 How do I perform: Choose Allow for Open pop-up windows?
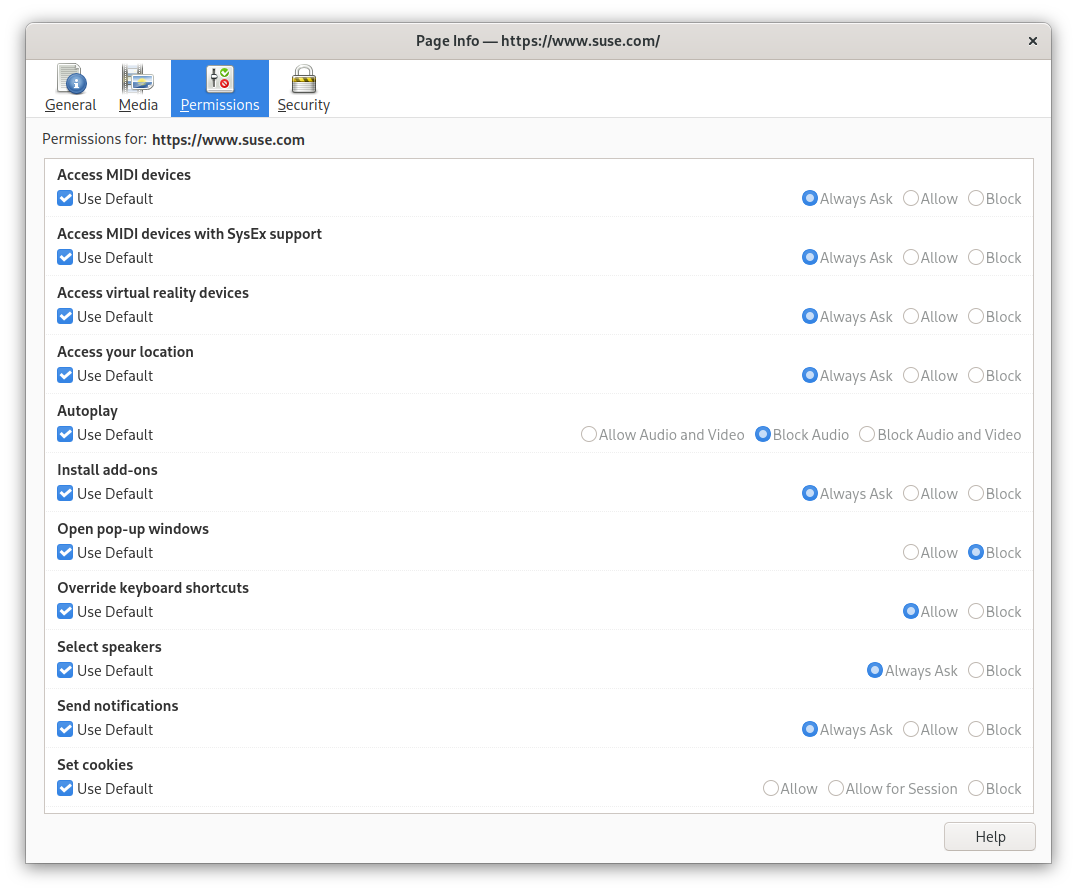coord(911,553)
